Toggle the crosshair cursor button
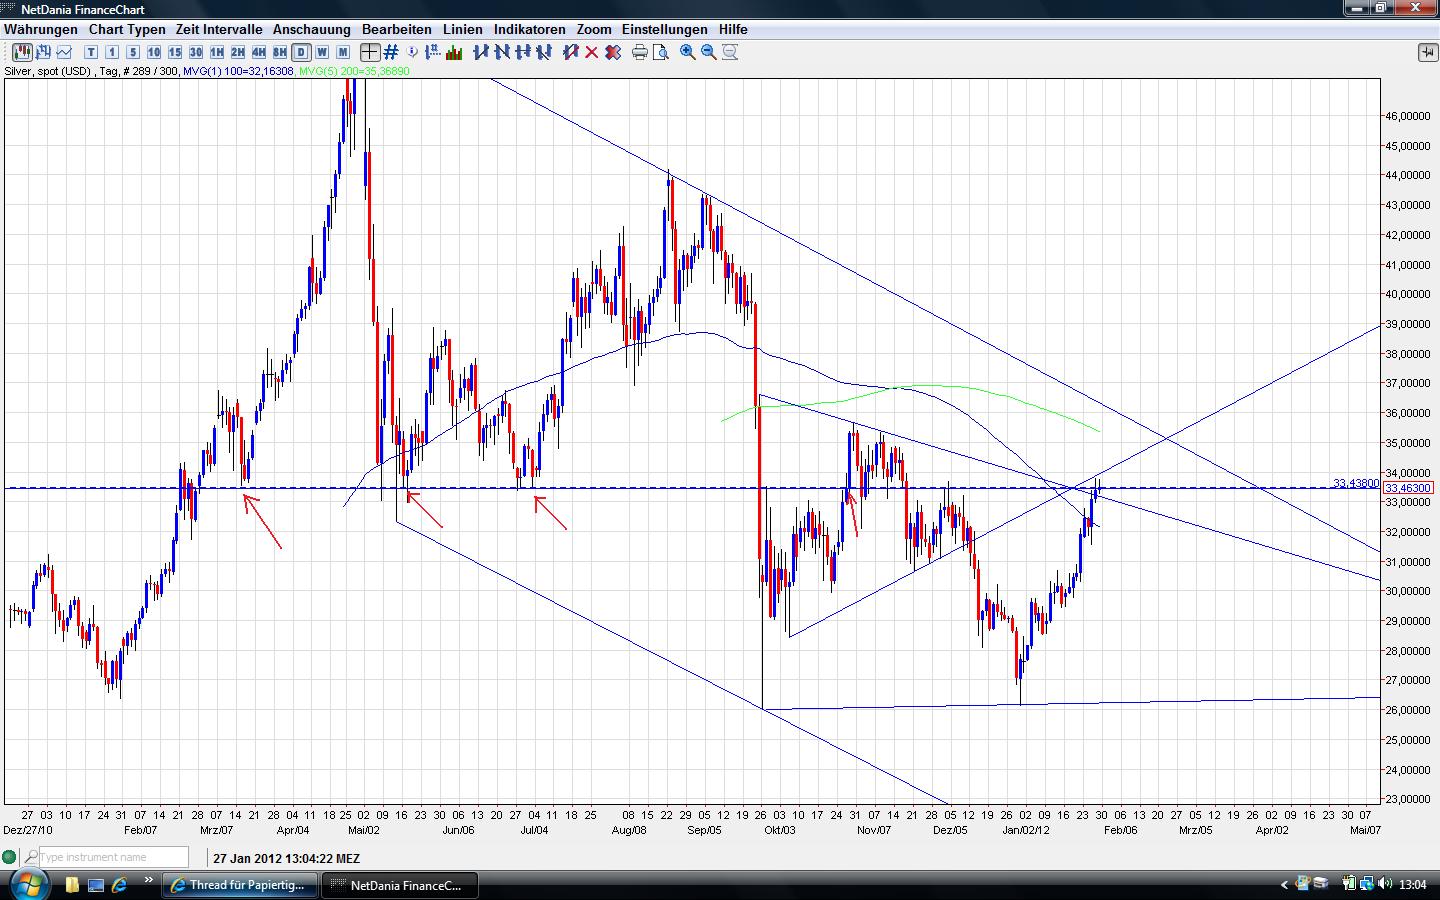1440x900 pixels. pyautogui.click(x=370, y=52)
